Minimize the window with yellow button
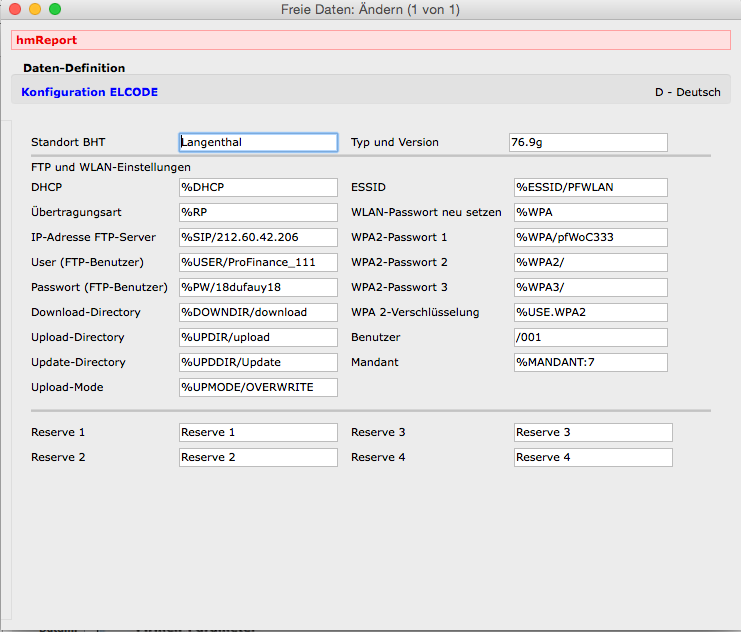741x632 pixels. pyautogui.click(x=35, y=9)
